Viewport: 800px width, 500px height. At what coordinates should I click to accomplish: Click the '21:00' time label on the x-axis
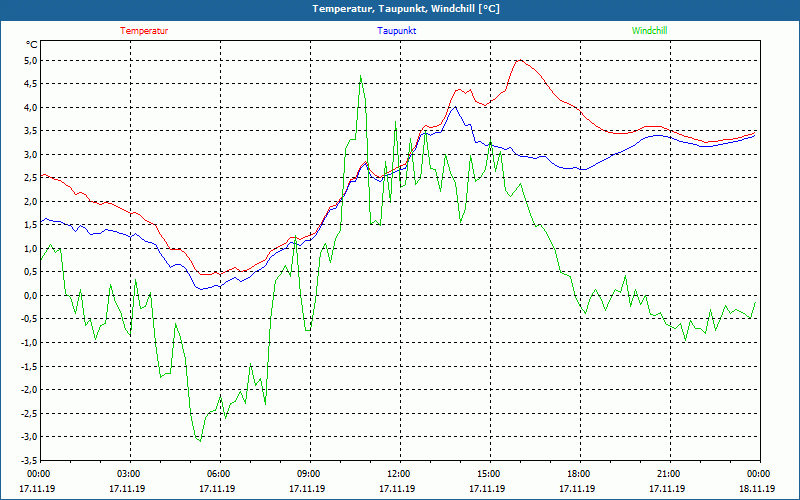(669, 474)
